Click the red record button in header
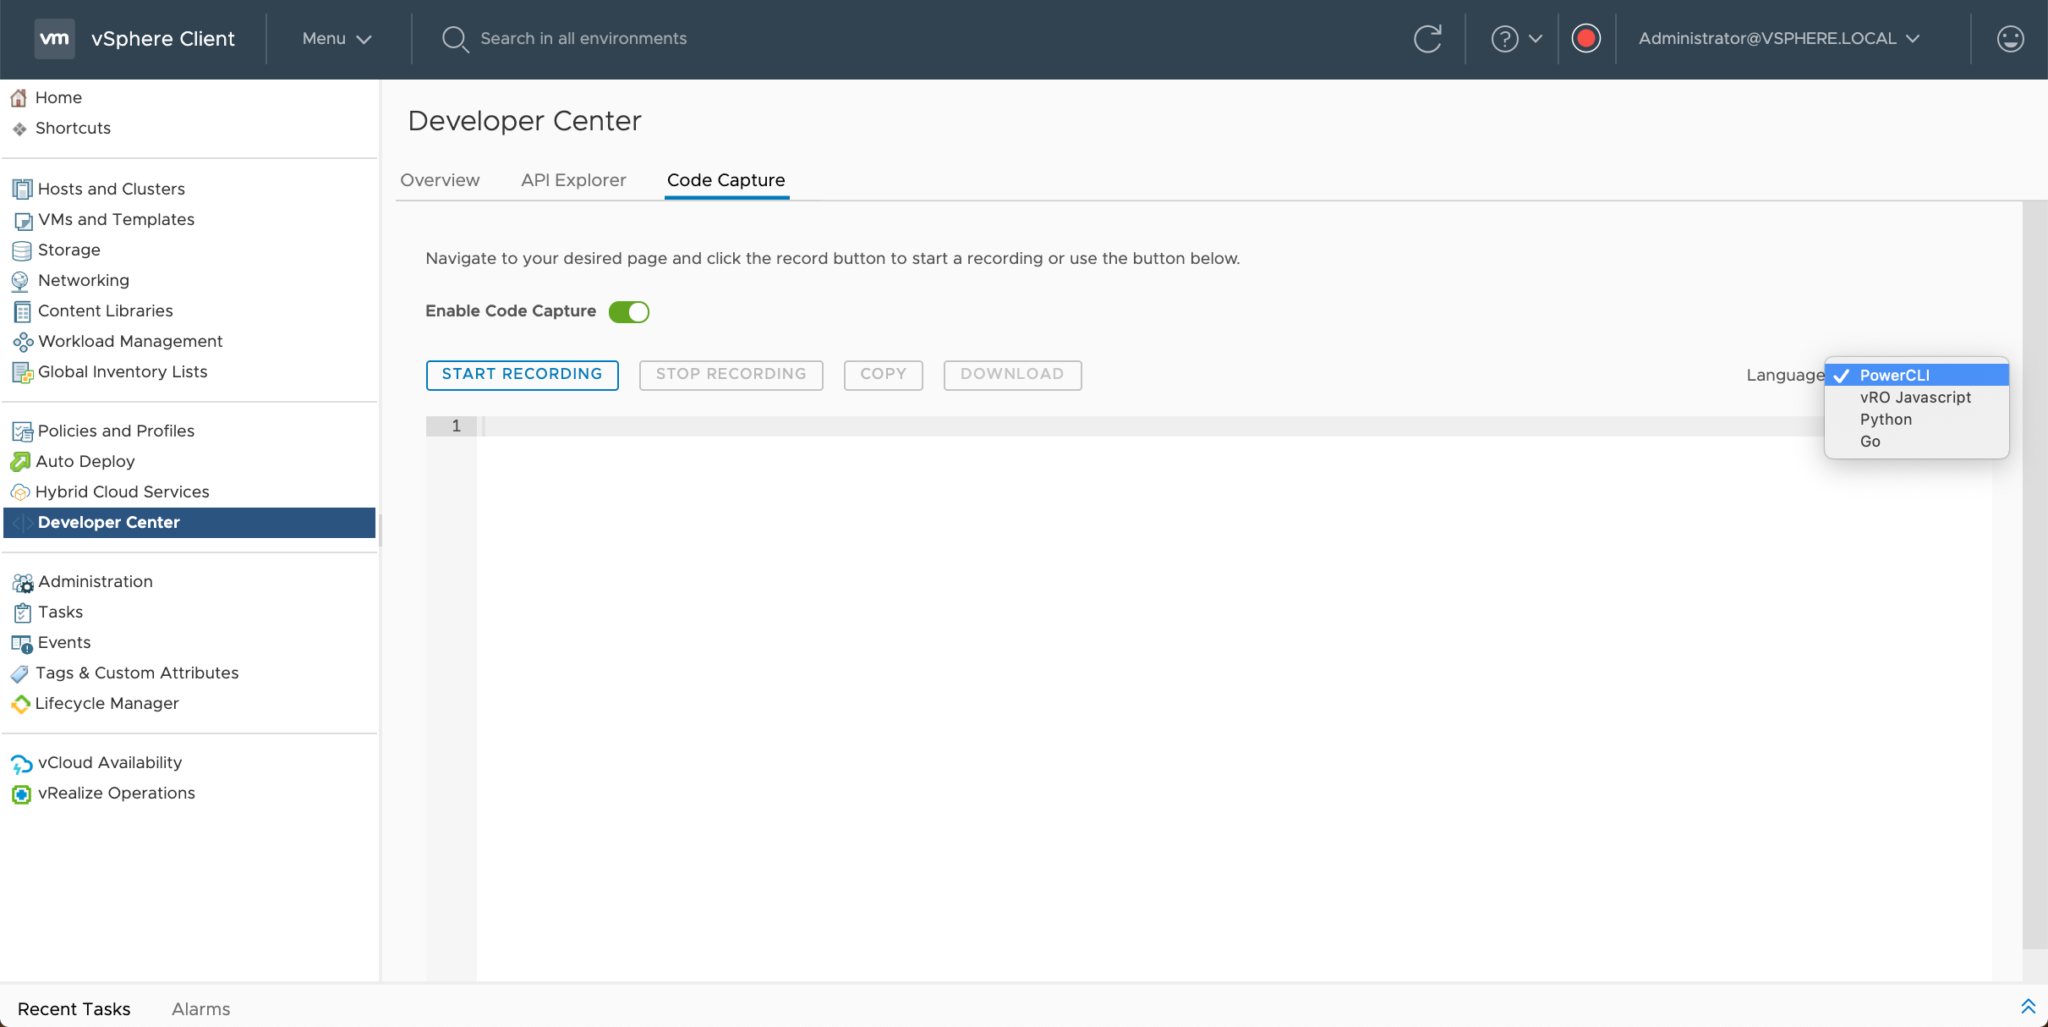2048x1027 pixels. click(x=1585, y=38)
